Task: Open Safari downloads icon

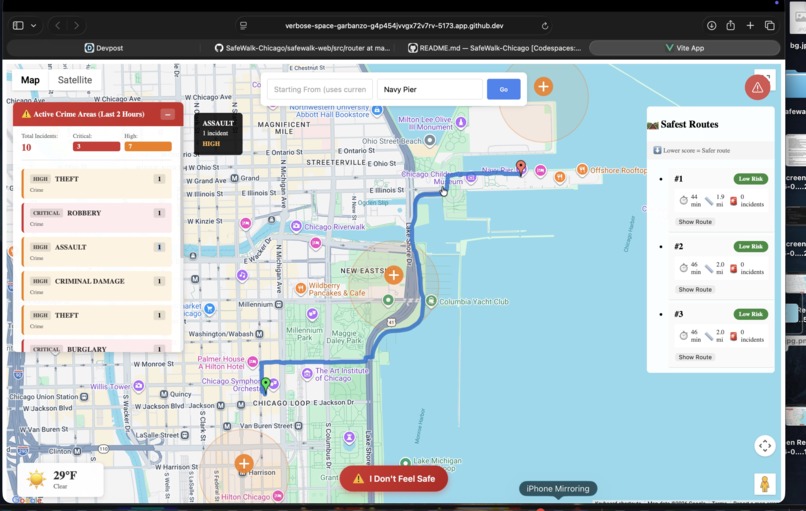Action: pyautogui.click(x=711, y=25)
